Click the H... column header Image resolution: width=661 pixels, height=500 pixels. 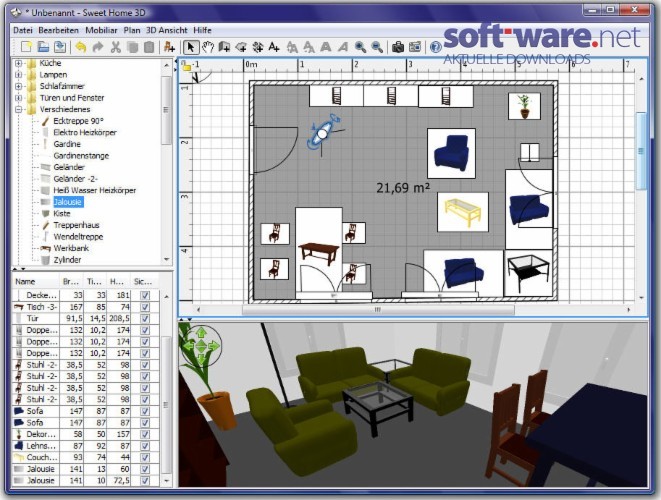coord(118,282)
